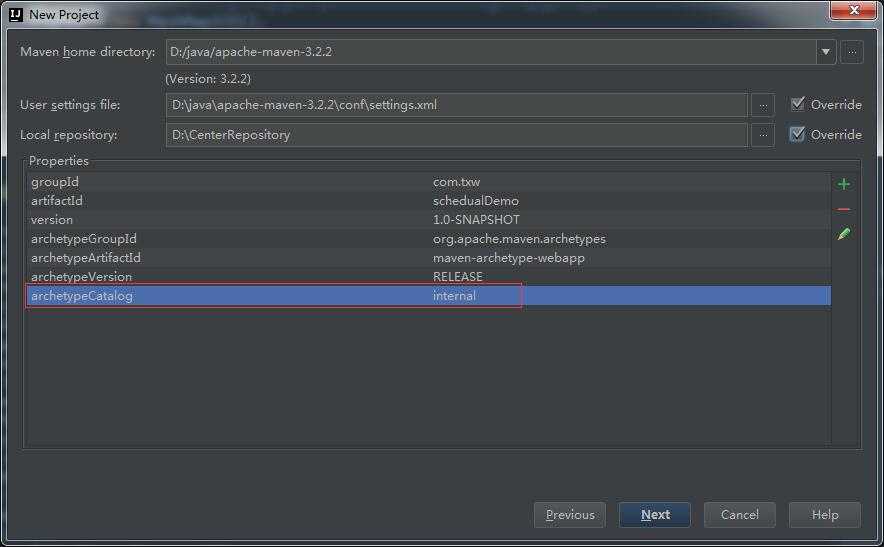Click the value org.apache.maven.archetypes

click(519, 239)
